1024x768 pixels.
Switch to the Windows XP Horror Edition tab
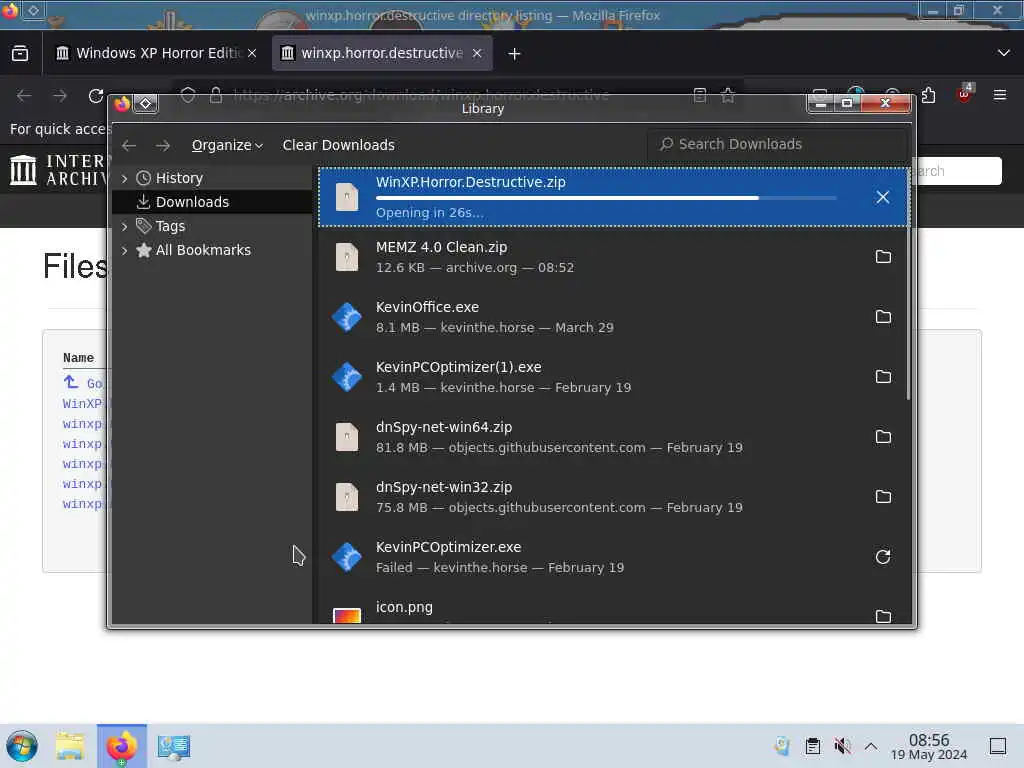tap(157, 53)
